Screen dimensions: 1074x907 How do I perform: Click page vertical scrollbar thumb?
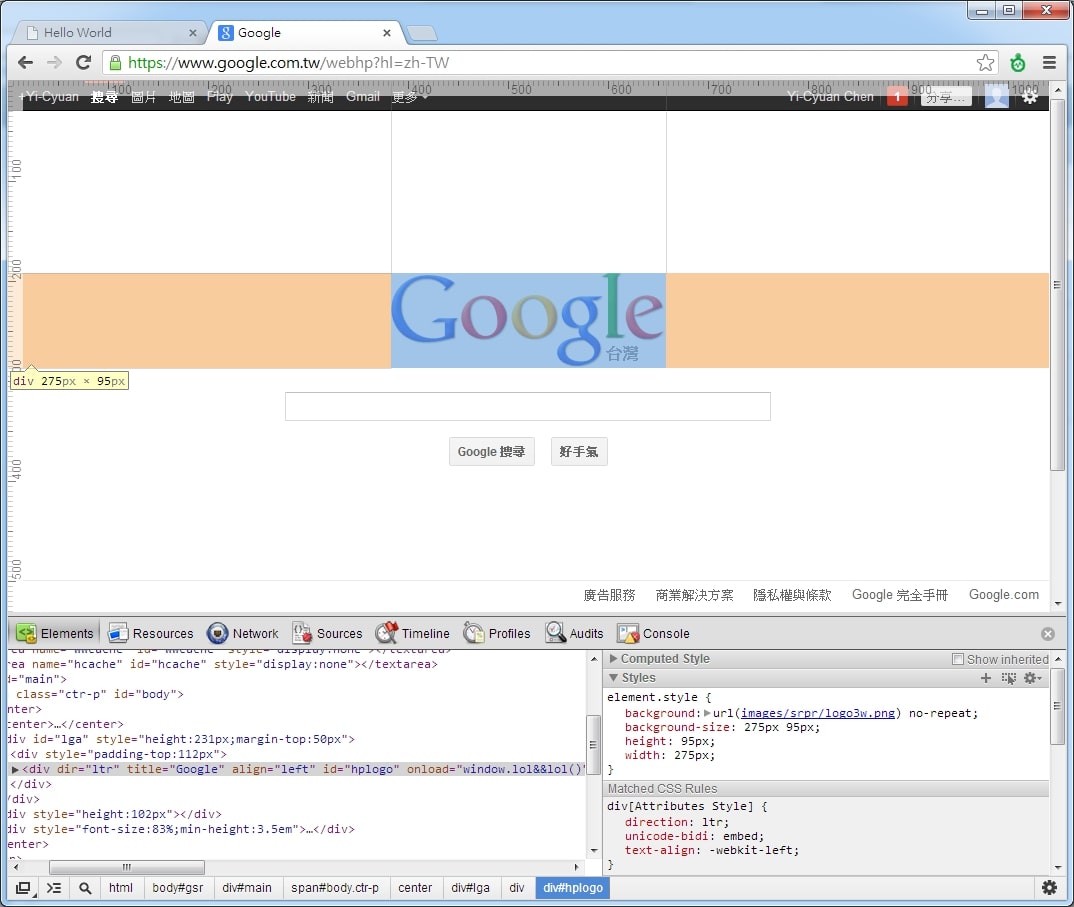click(1058, 285)
